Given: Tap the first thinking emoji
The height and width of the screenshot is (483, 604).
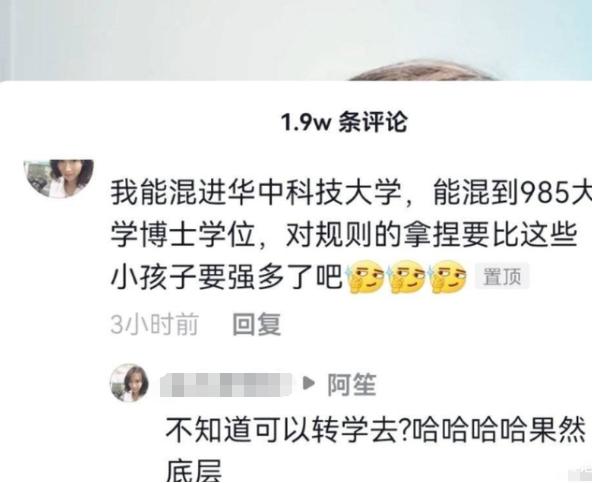Looking at the screenshot, I should 365,277.
